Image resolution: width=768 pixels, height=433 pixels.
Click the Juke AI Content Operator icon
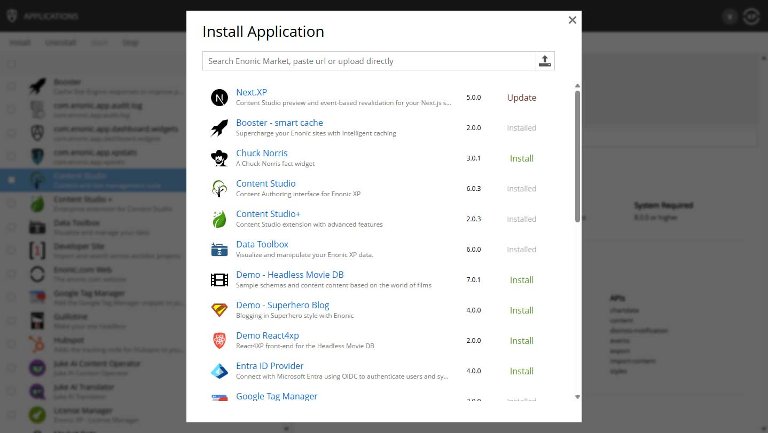point(37,367)
